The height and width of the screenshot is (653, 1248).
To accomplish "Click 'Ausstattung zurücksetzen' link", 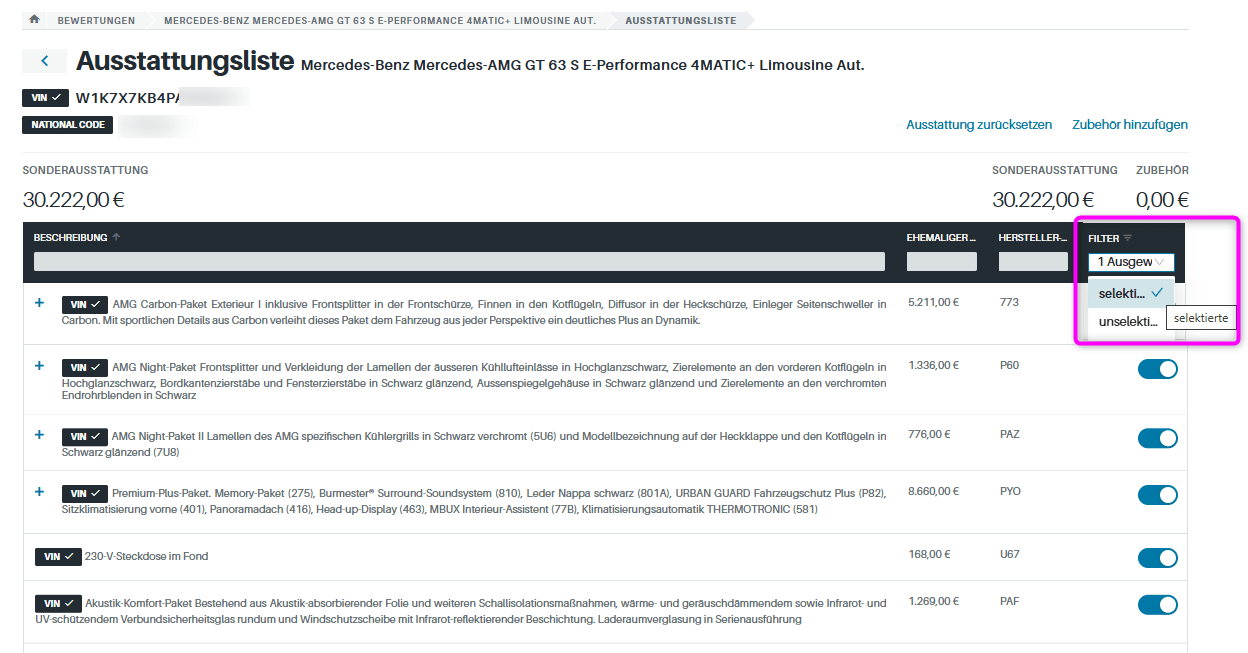I will pyautogui.click(x=979, y=125).
